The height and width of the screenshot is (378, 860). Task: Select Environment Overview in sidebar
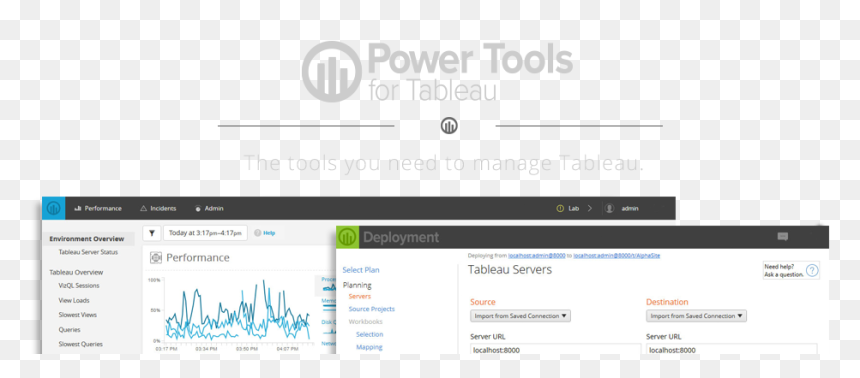(x=87, y=239)
